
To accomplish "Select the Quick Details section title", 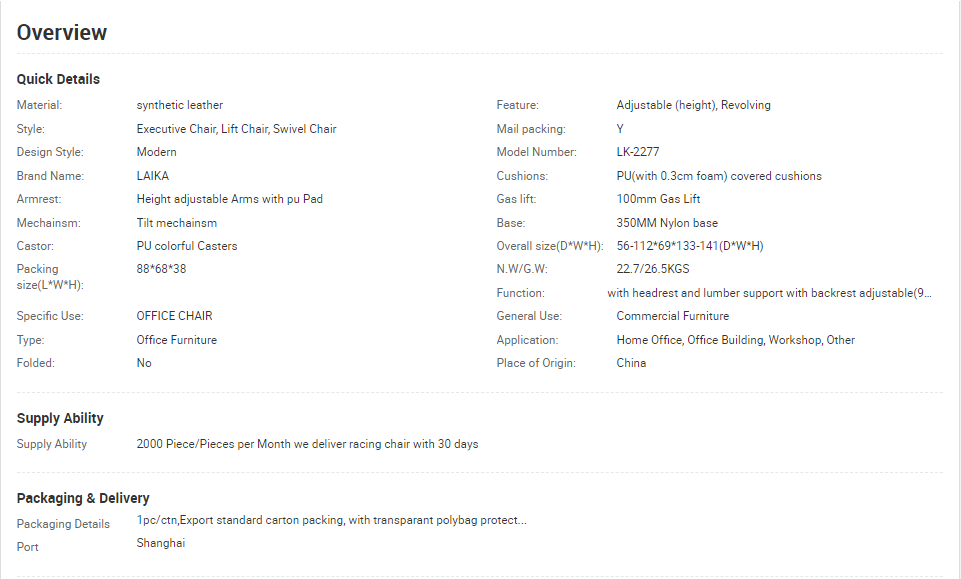I will point(58,79).
